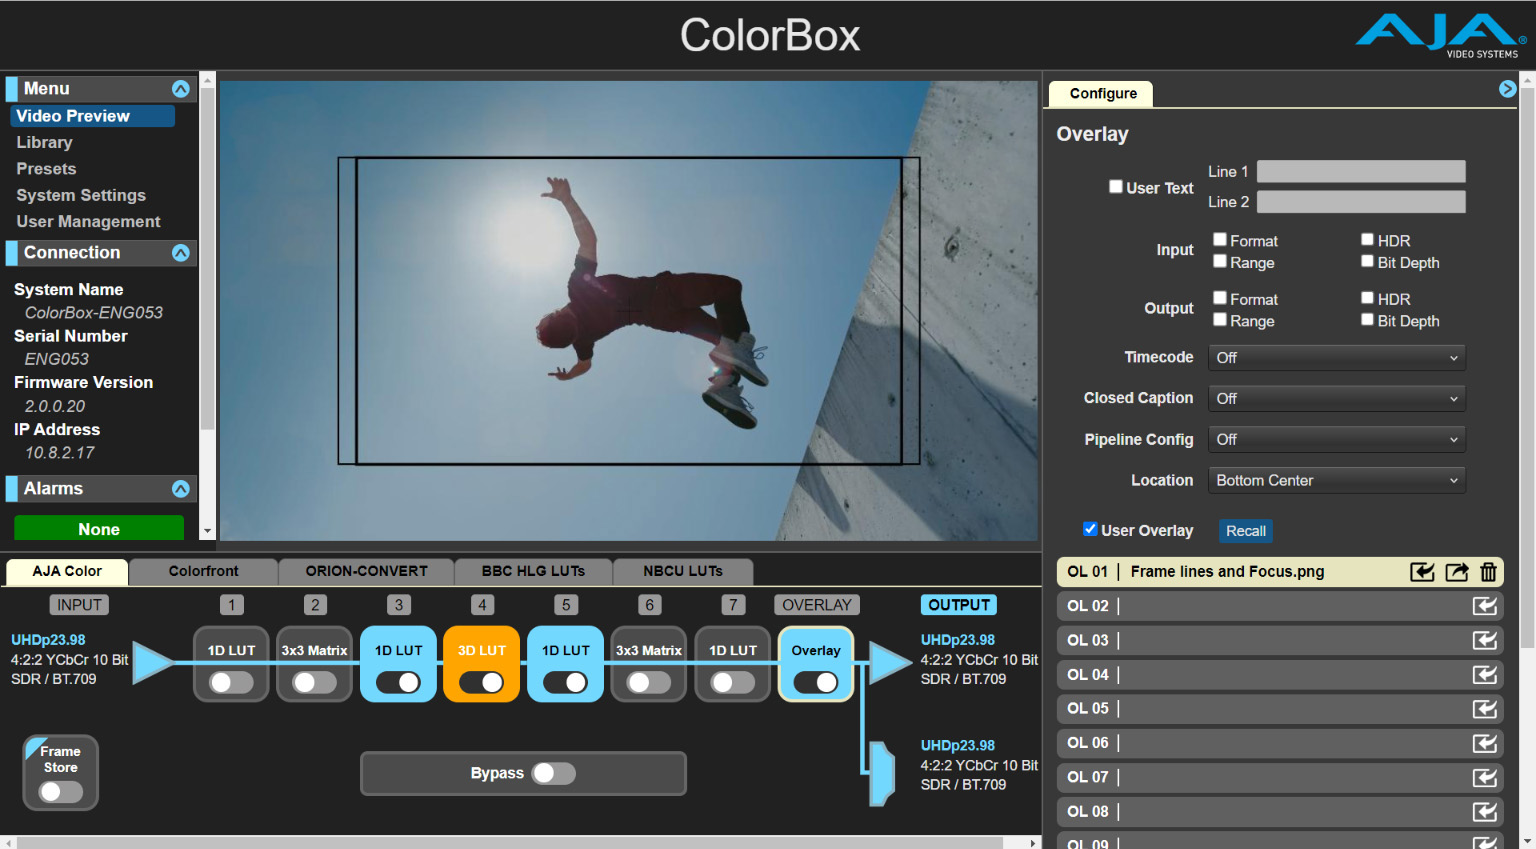Switch to the Colorfront tab

tap(203, 571)
